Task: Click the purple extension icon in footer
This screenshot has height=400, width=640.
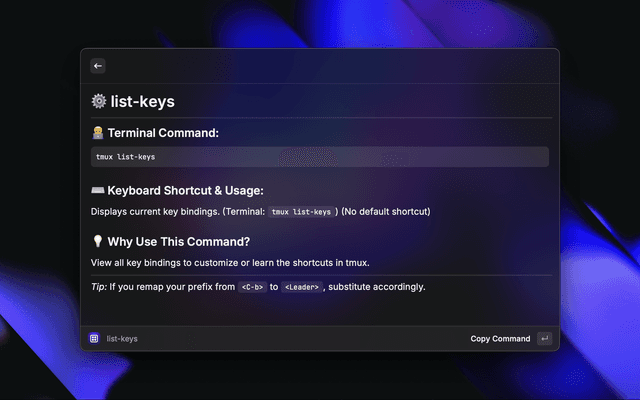Action: (94, 339)
